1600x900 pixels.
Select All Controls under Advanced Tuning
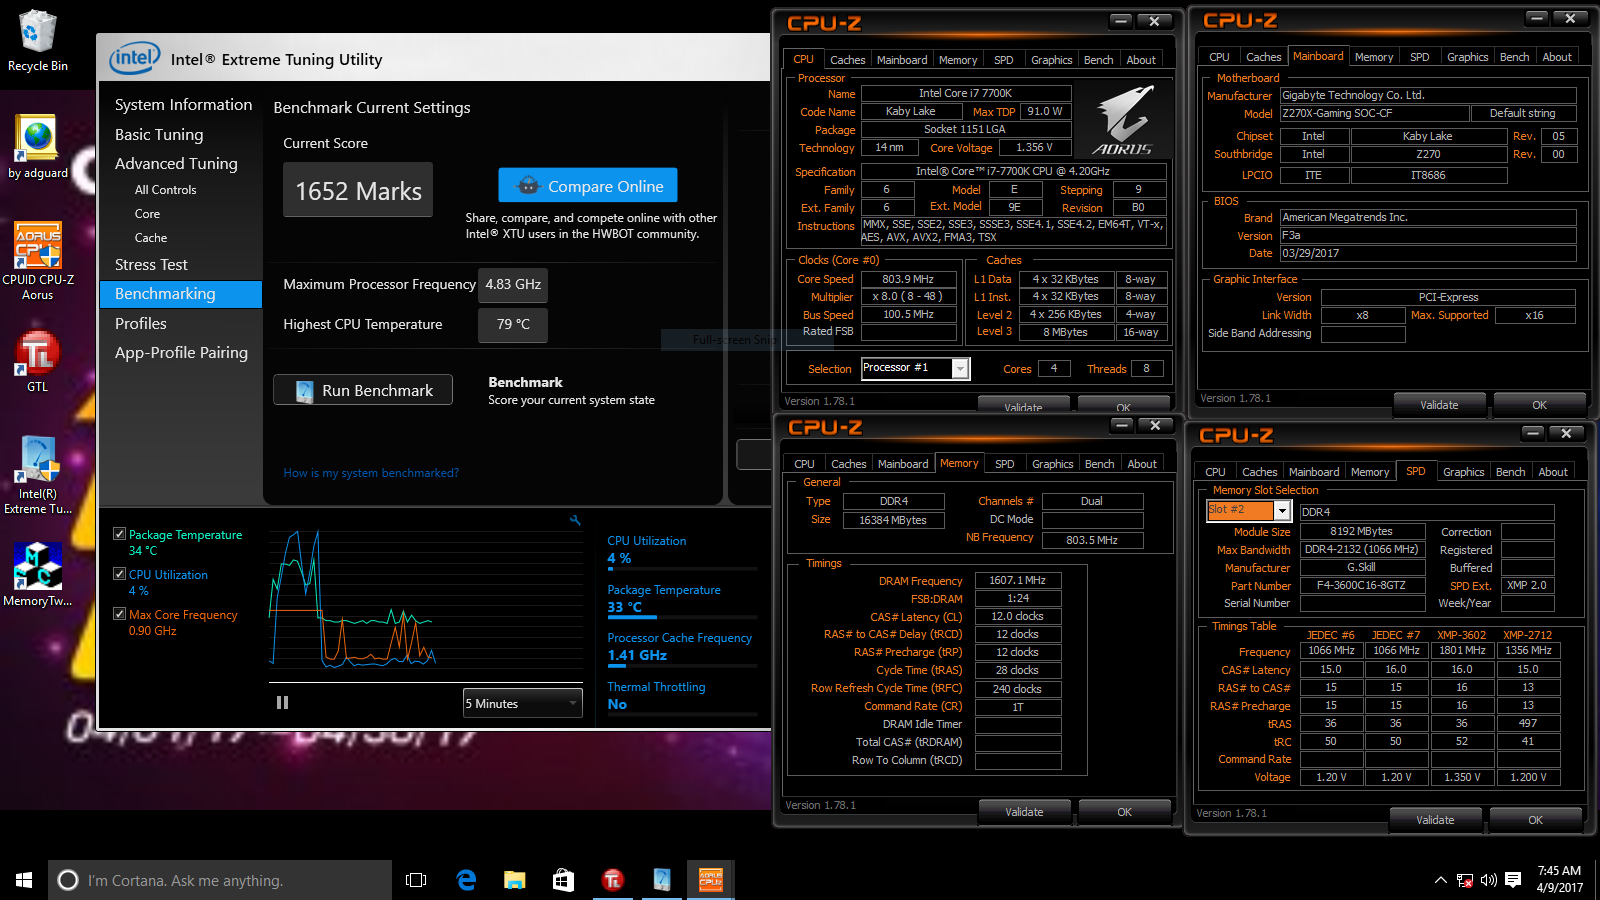tap(165, 190)
